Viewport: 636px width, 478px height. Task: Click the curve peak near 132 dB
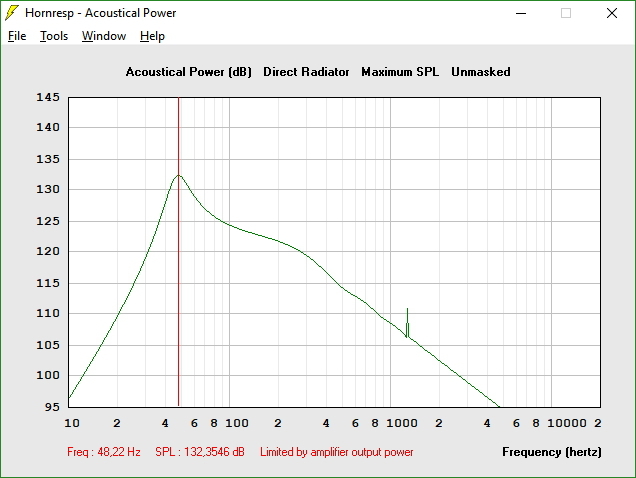pos(178,175)
